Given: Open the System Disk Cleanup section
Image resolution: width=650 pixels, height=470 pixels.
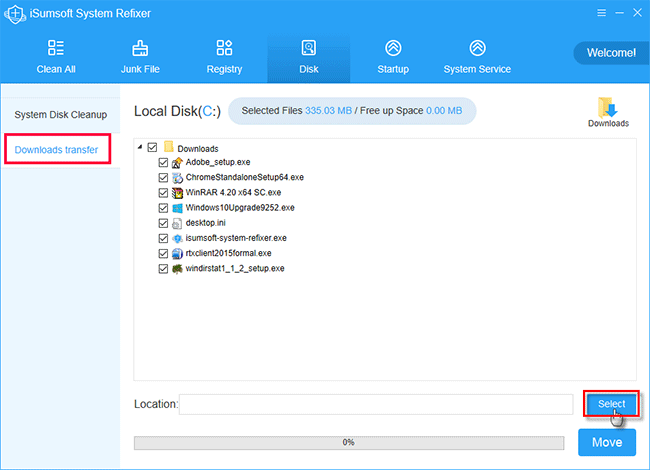Looking at the screenshot, I should coord(61,115).
